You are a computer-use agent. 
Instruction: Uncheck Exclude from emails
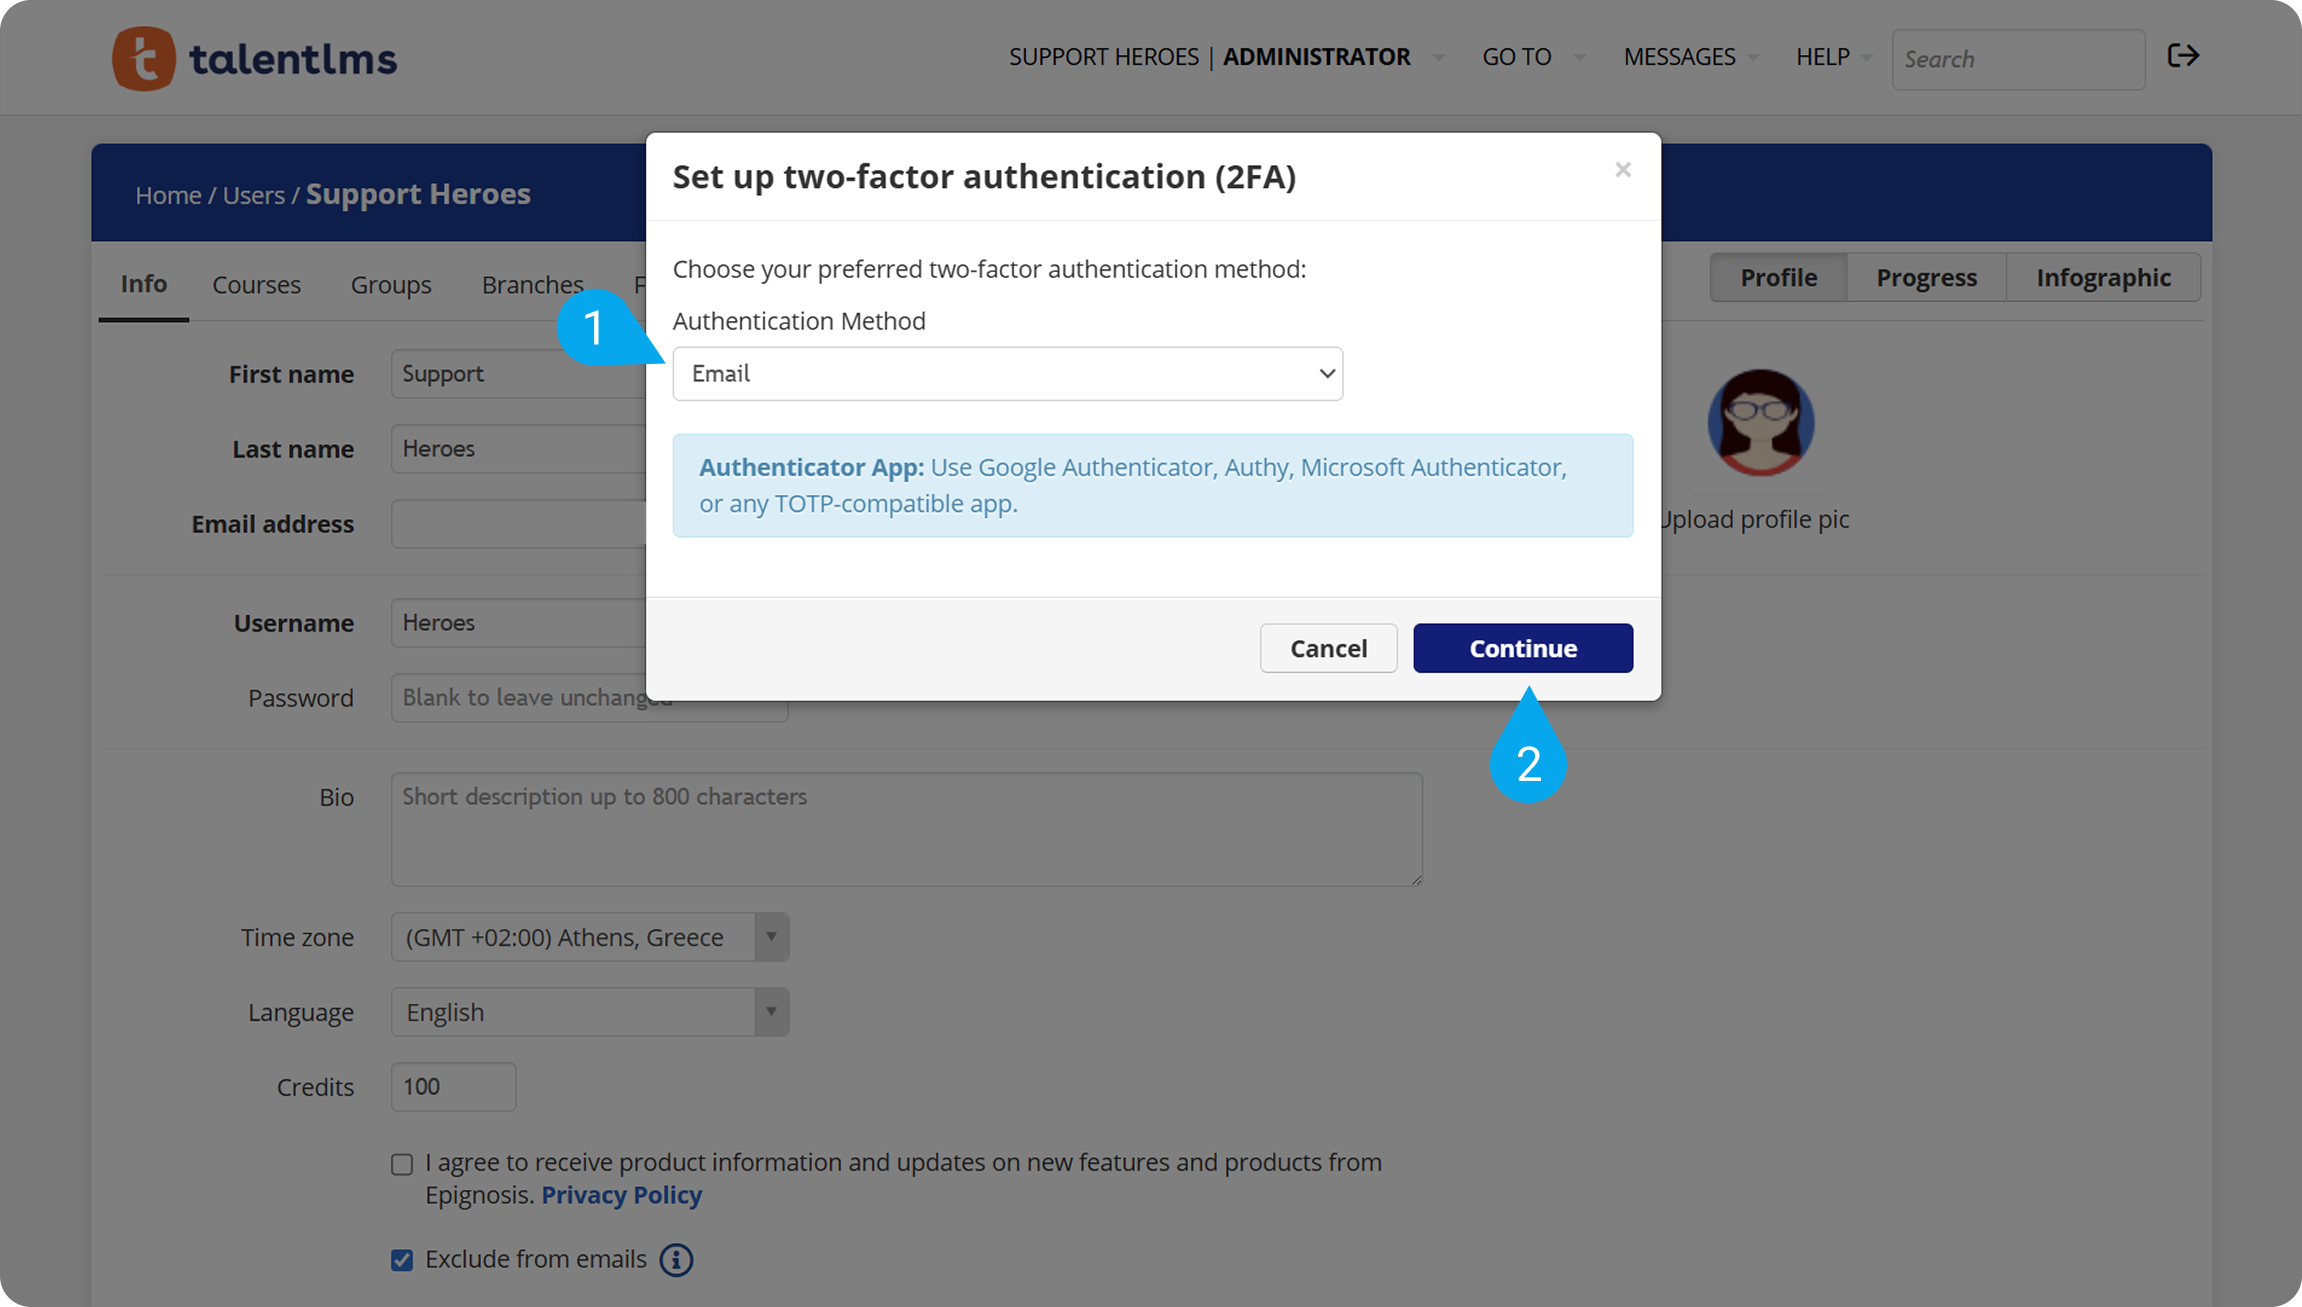(401, 1260)
